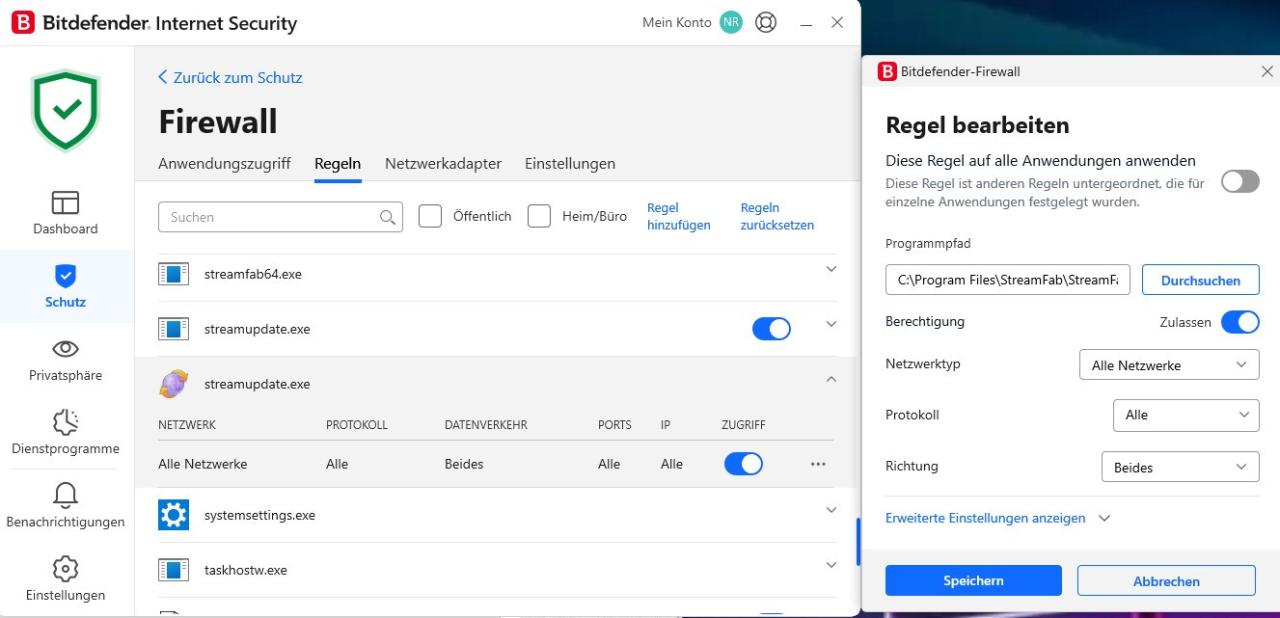Open the Netzwerktyp dropdown
The image size is (1280, 618).
pos(1169,365)
